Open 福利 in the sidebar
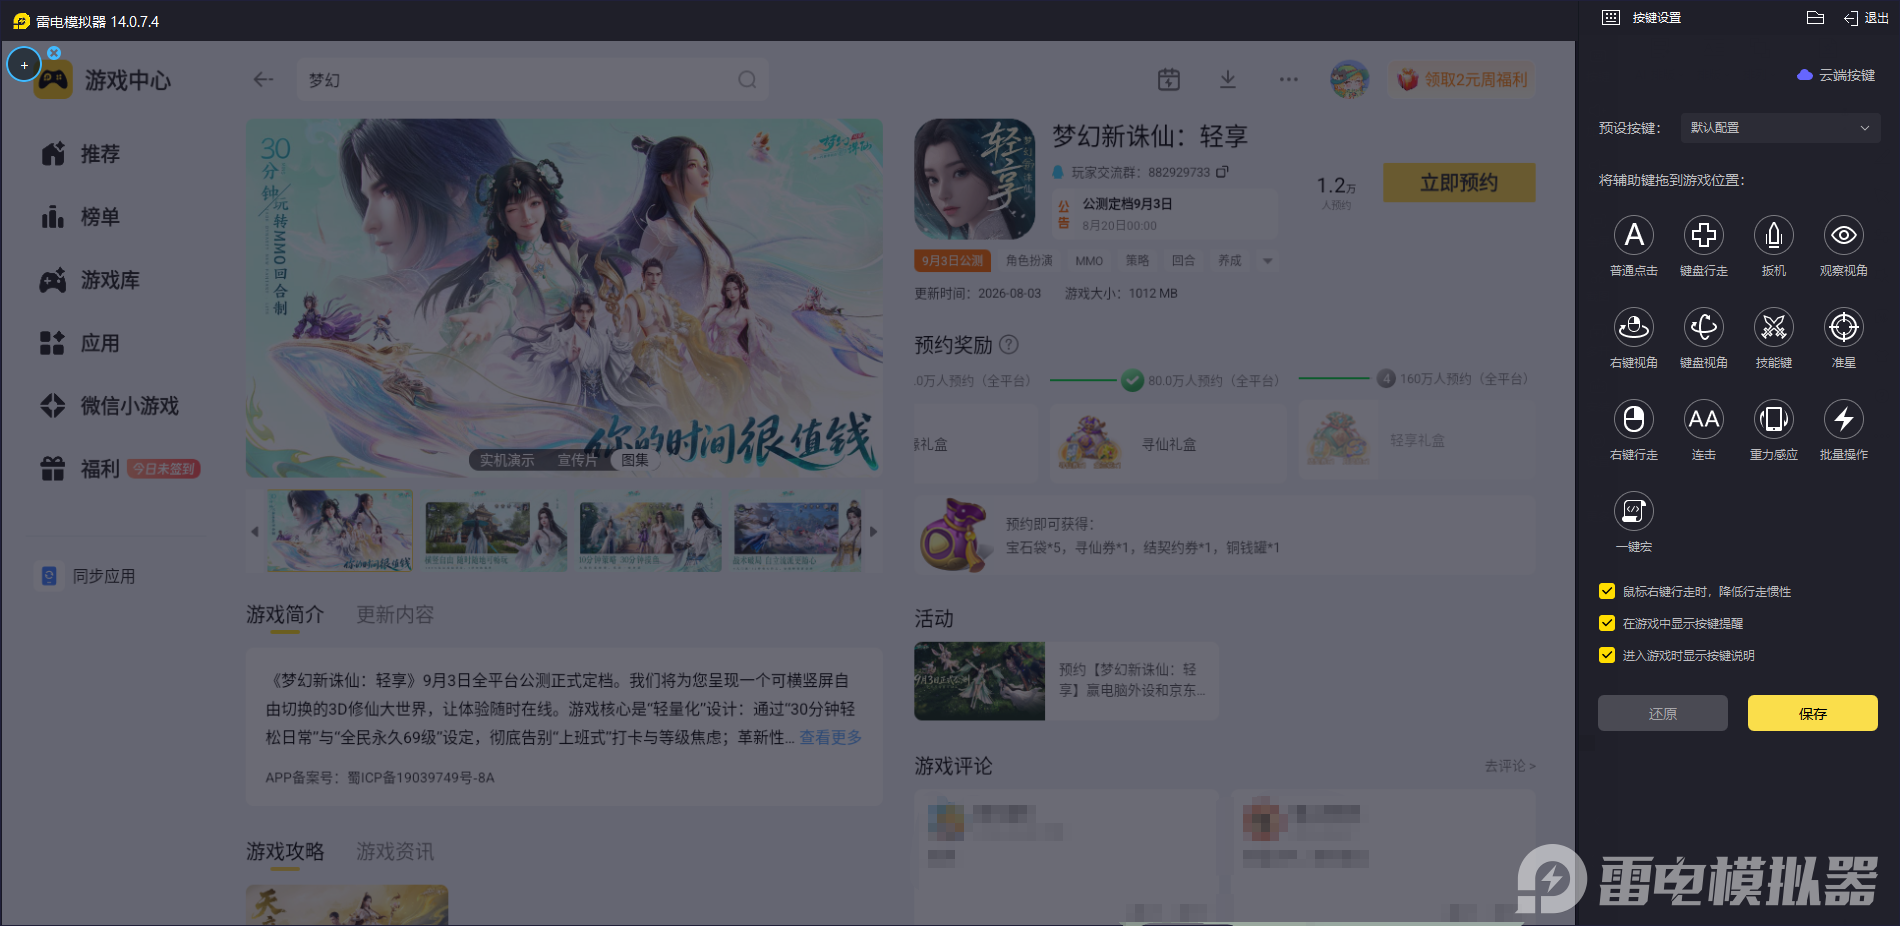The width and height of the screenshot is (1900, 926). [119, 469]
